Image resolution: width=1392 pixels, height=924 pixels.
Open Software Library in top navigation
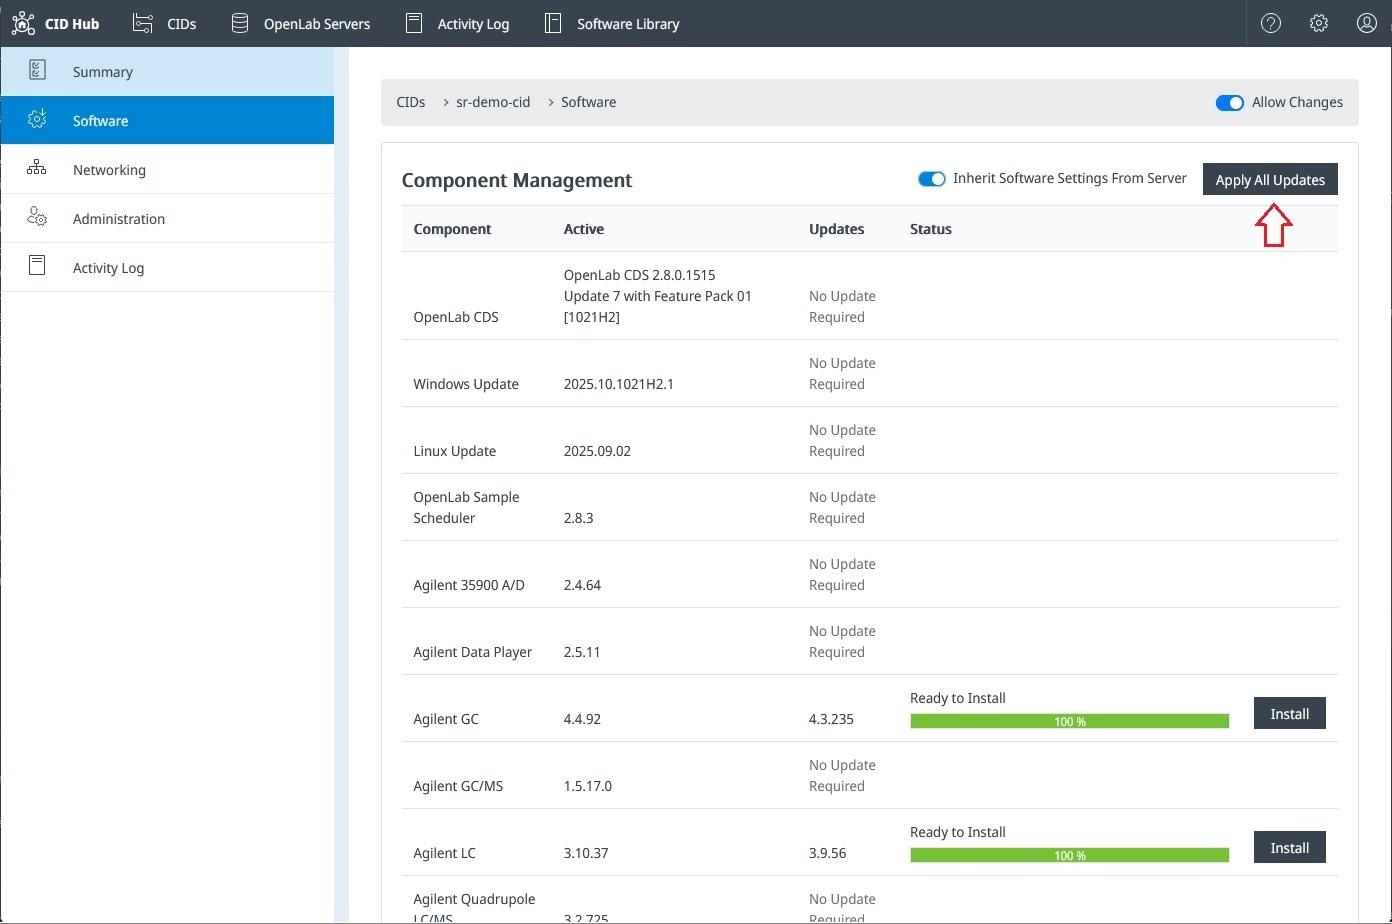tap(628, 24)
